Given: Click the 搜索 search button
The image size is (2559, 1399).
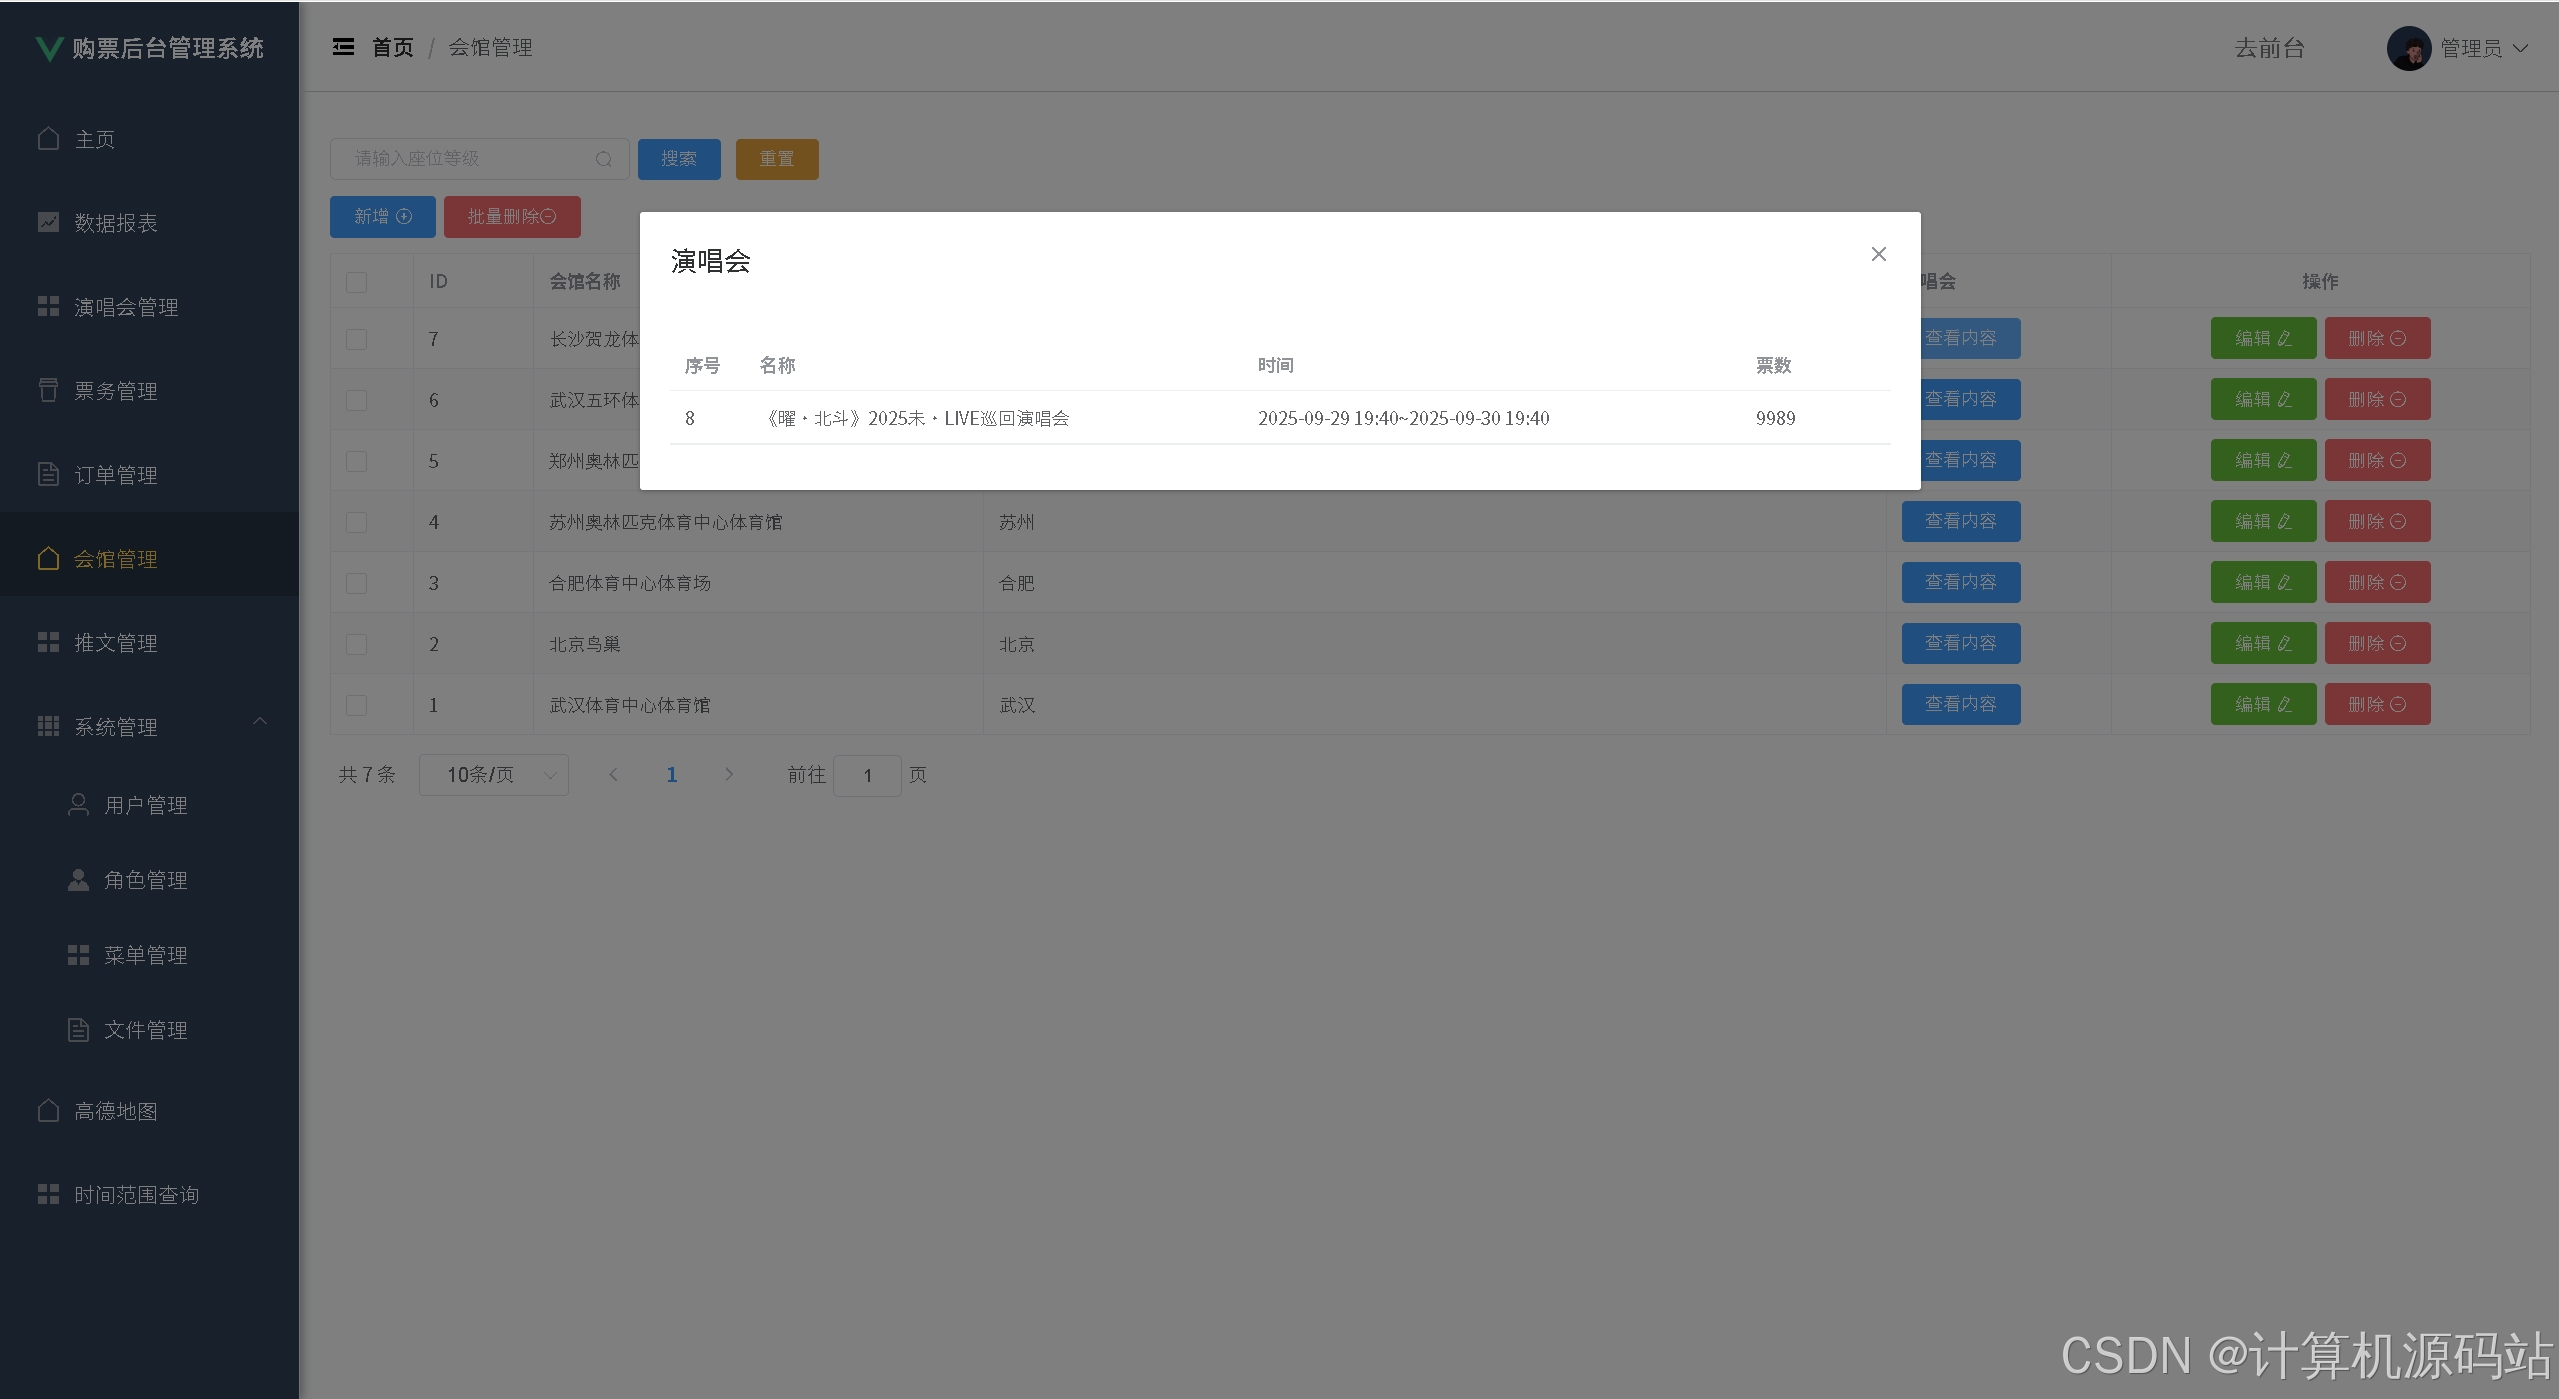Looking at the screenshot, I should [x=679, y=159].
